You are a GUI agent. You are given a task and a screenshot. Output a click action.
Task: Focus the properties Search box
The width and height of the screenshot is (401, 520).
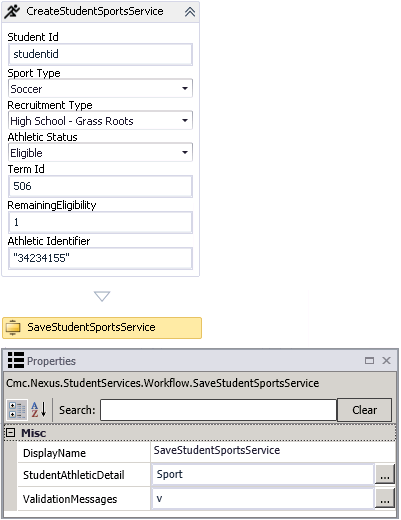pyautogui.click(x=218, y=410)
